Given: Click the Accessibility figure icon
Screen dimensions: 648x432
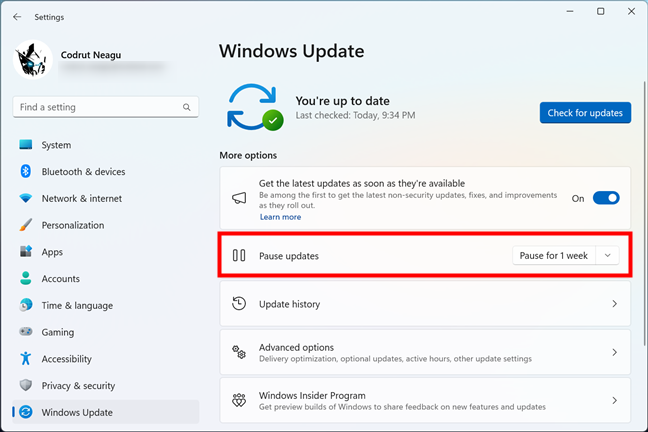Looking at the screenshot, I should 26,358.
